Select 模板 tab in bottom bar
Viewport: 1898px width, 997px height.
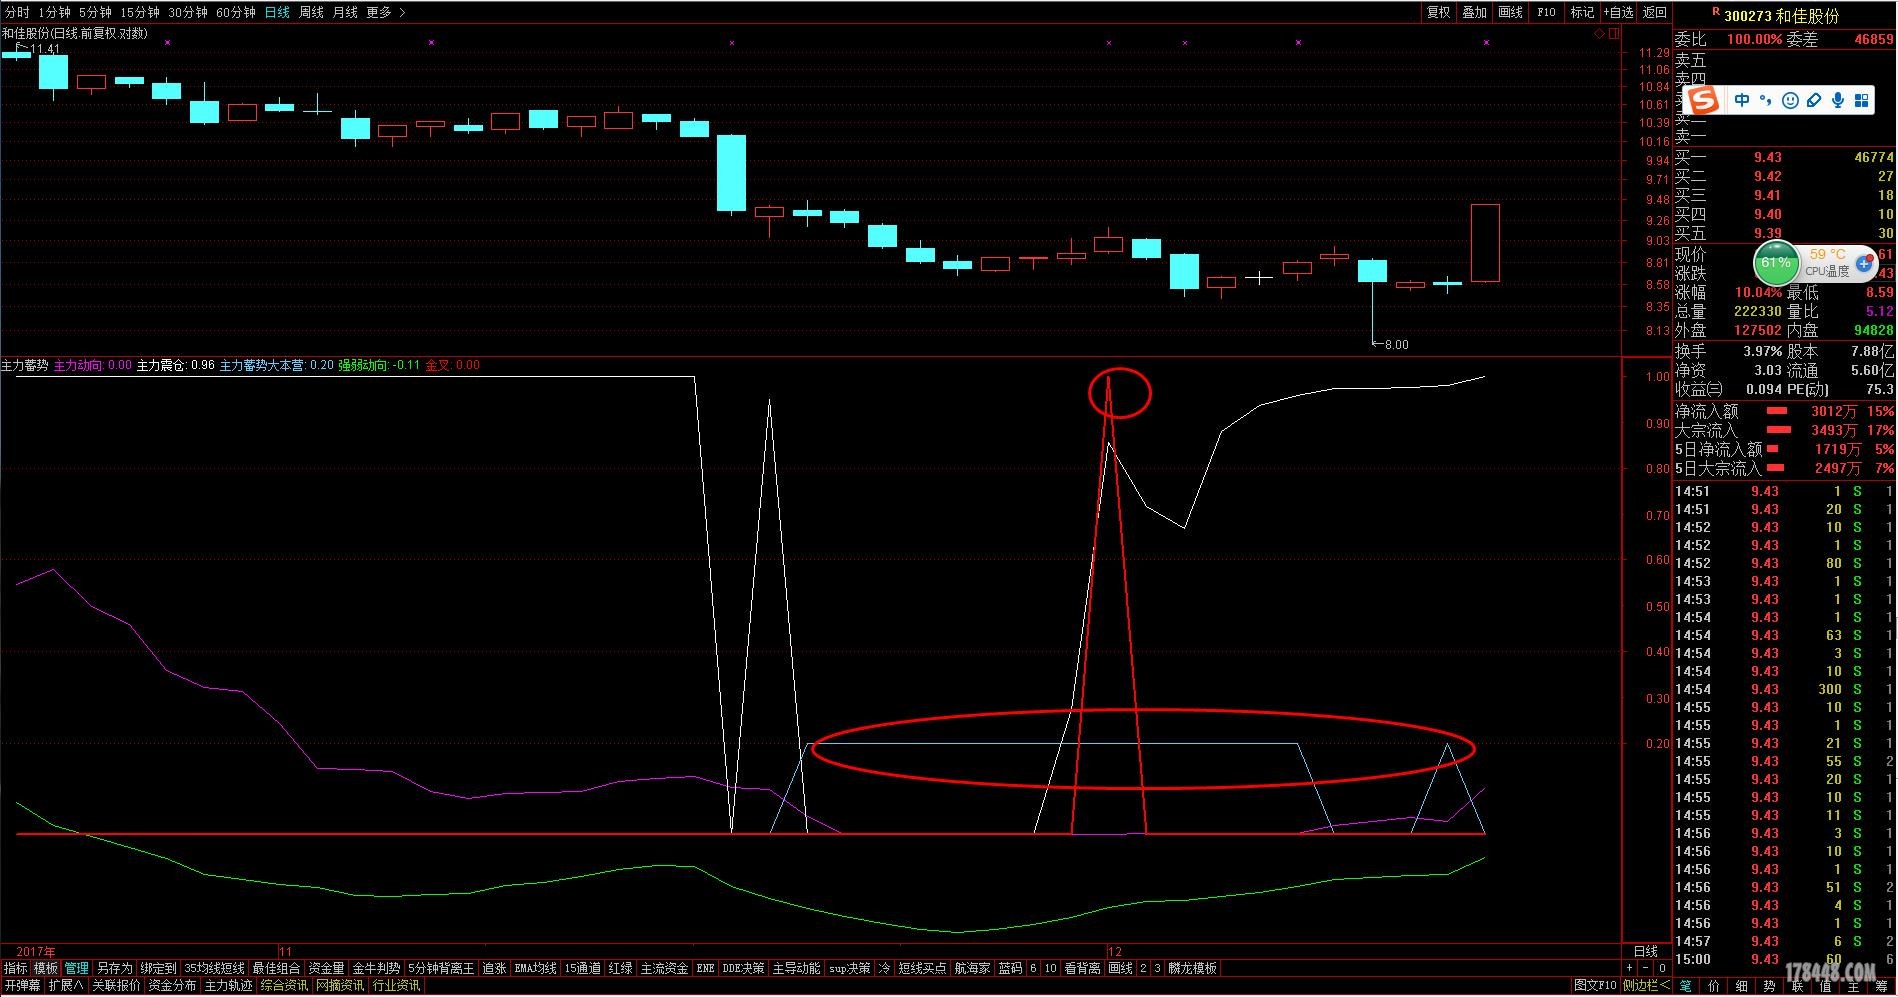tap(46, 968)
